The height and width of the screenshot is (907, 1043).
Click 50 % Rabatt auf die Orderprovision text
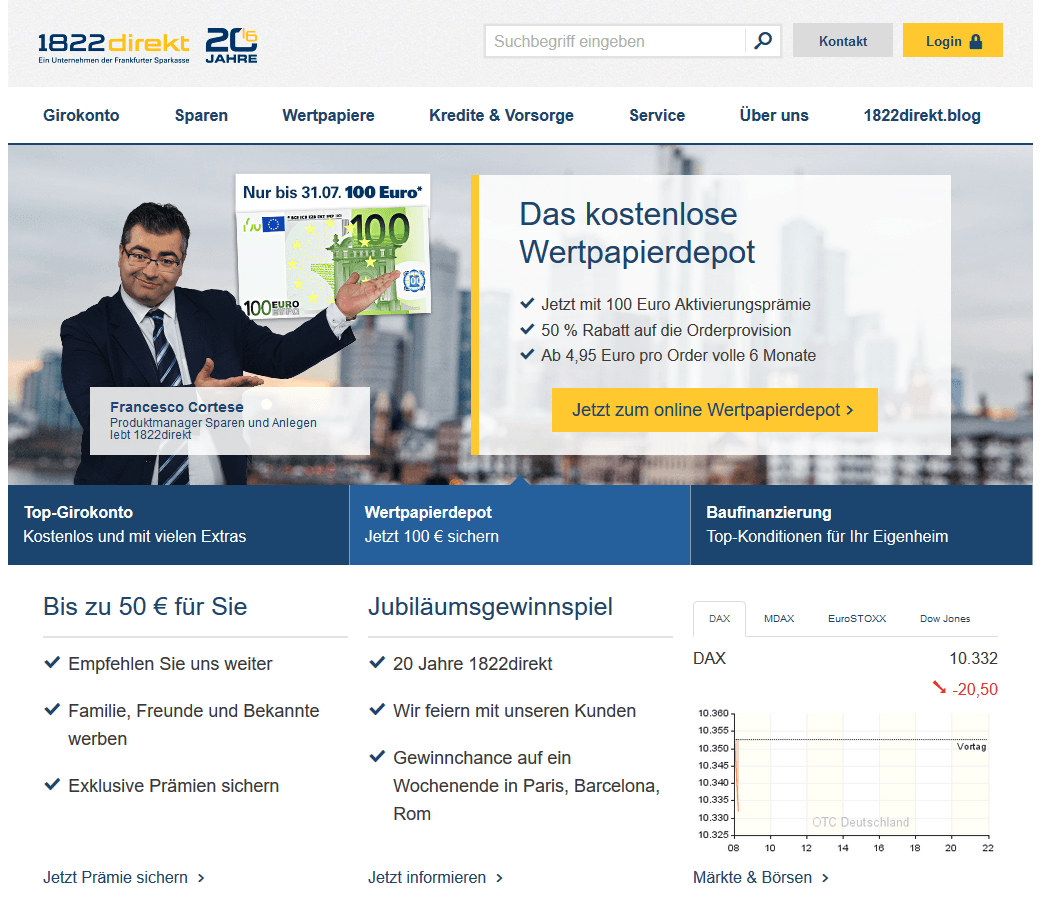coord(666,330)
